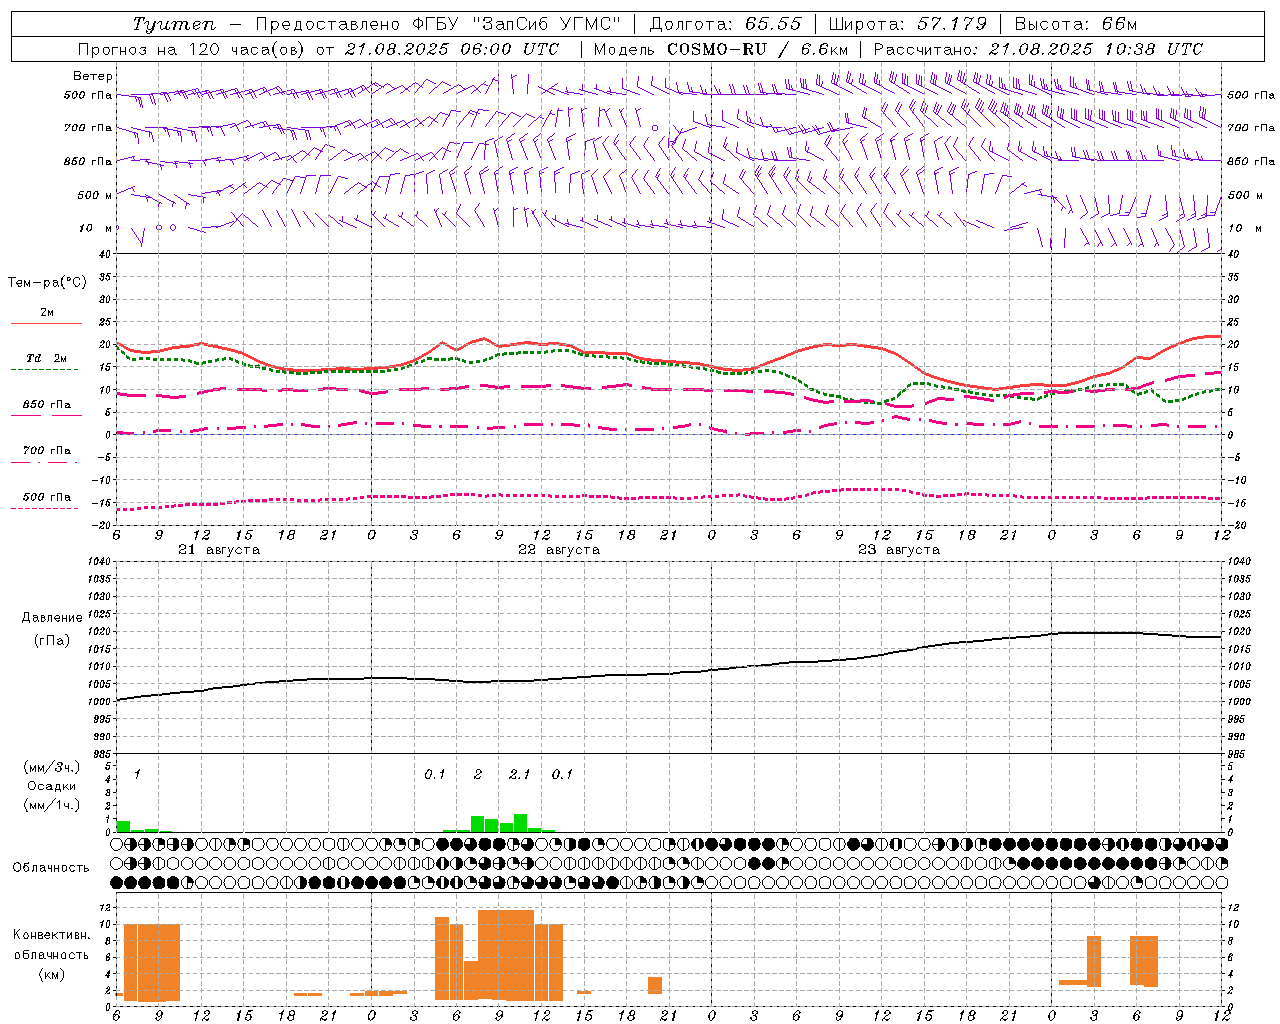
Task: Click the Тем-ра(°C) axis title
Action: tap(47, 283)
